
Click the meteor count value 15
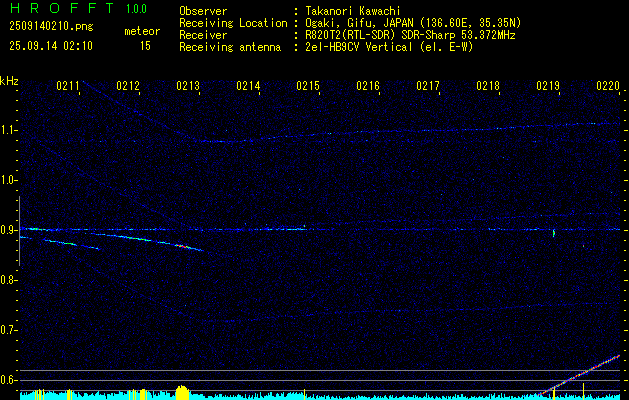point(145,45)
